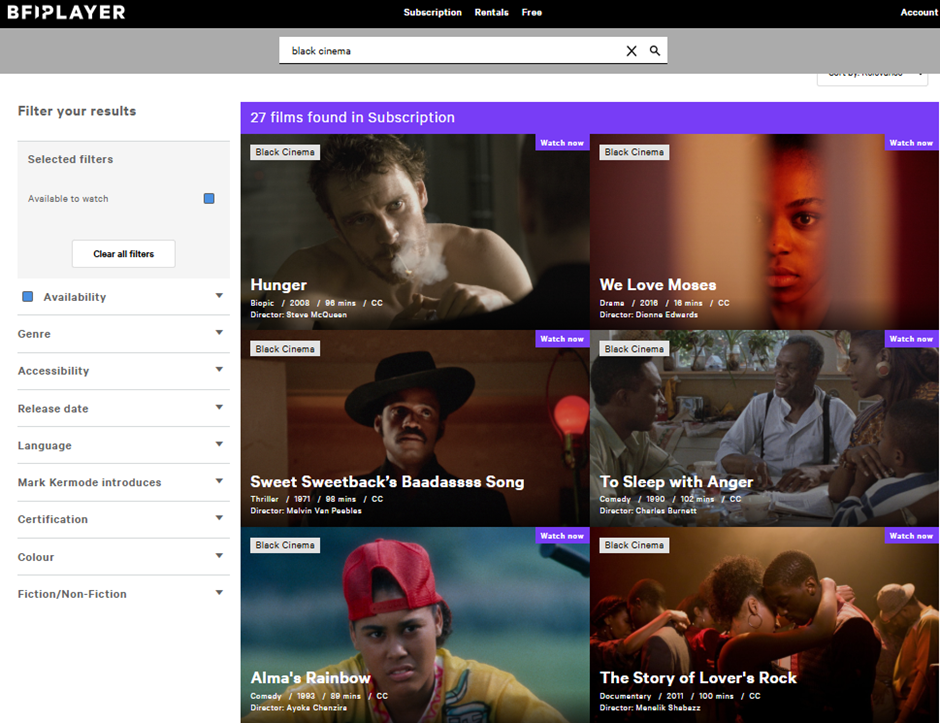Click the magnifying glass search icon
Viewport: 940px width, 723px height.
(x=655, y=51)
